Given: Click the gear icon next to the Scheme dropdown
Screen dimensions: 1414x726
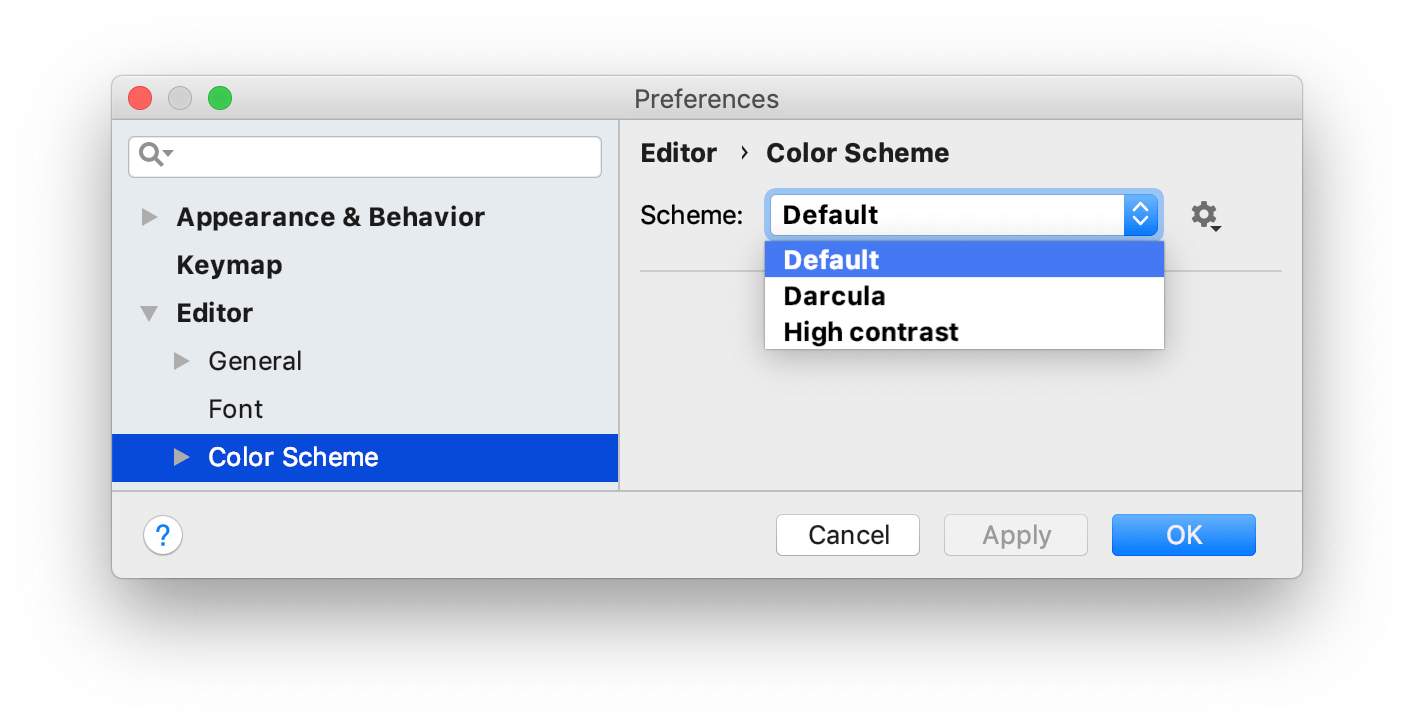Looking at the screenshot, I should (1205, 215).
